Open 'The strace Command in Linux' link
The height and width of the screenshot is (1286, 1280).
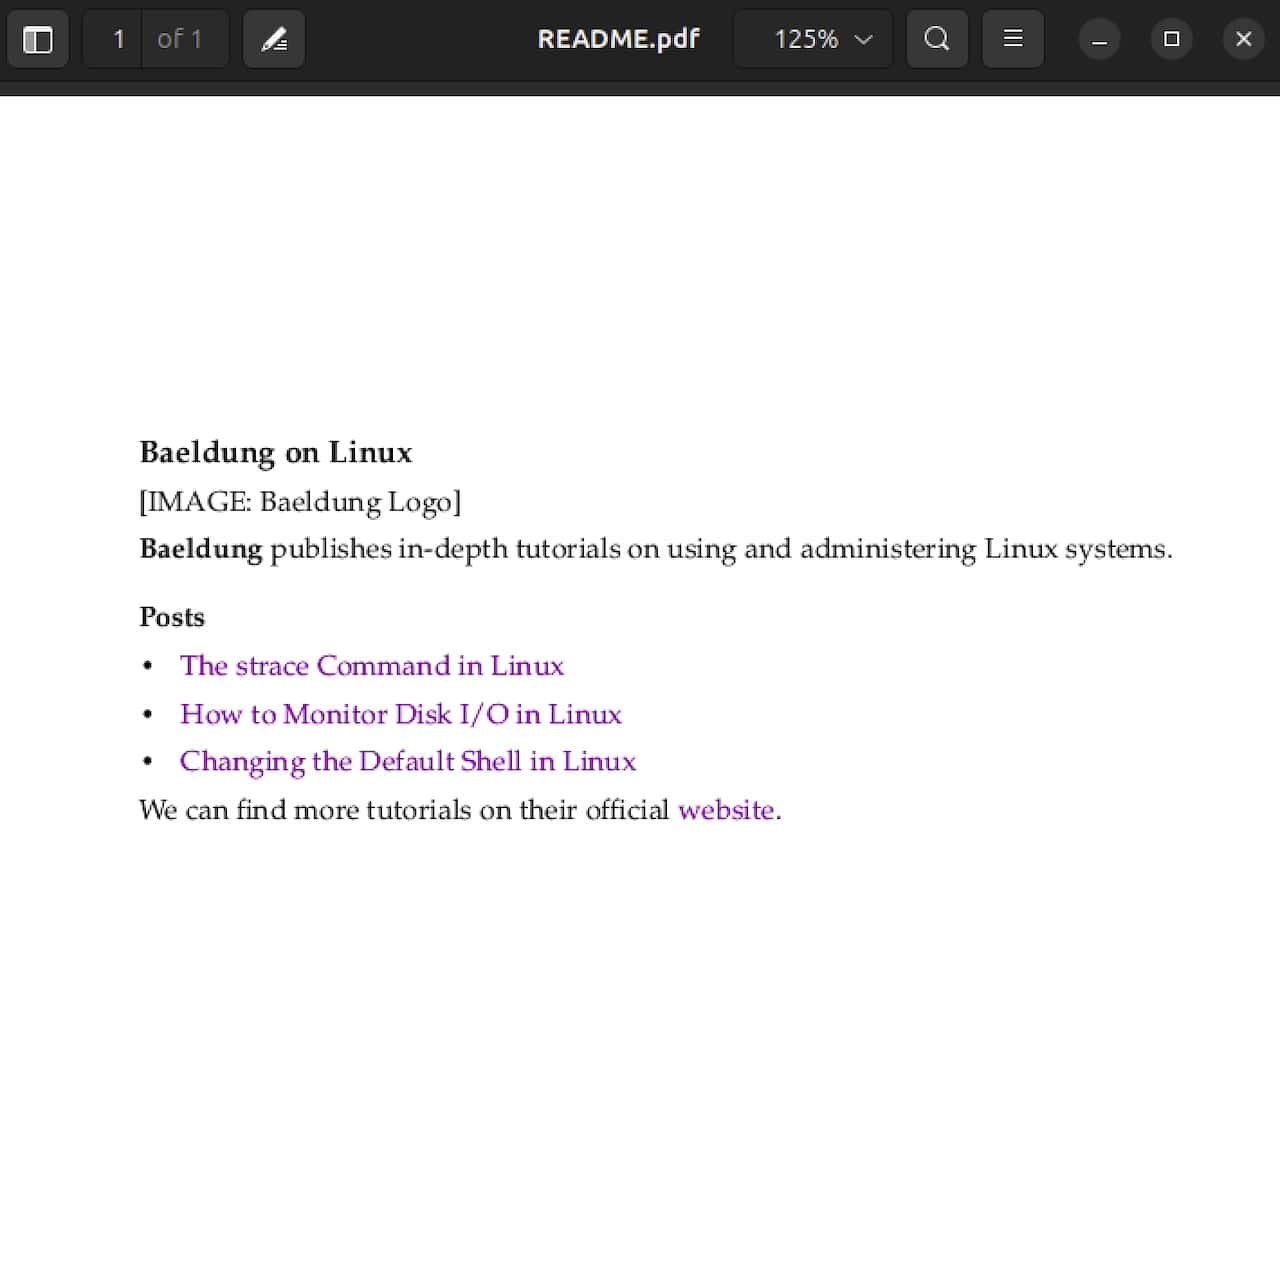click(x=372, y=666)
